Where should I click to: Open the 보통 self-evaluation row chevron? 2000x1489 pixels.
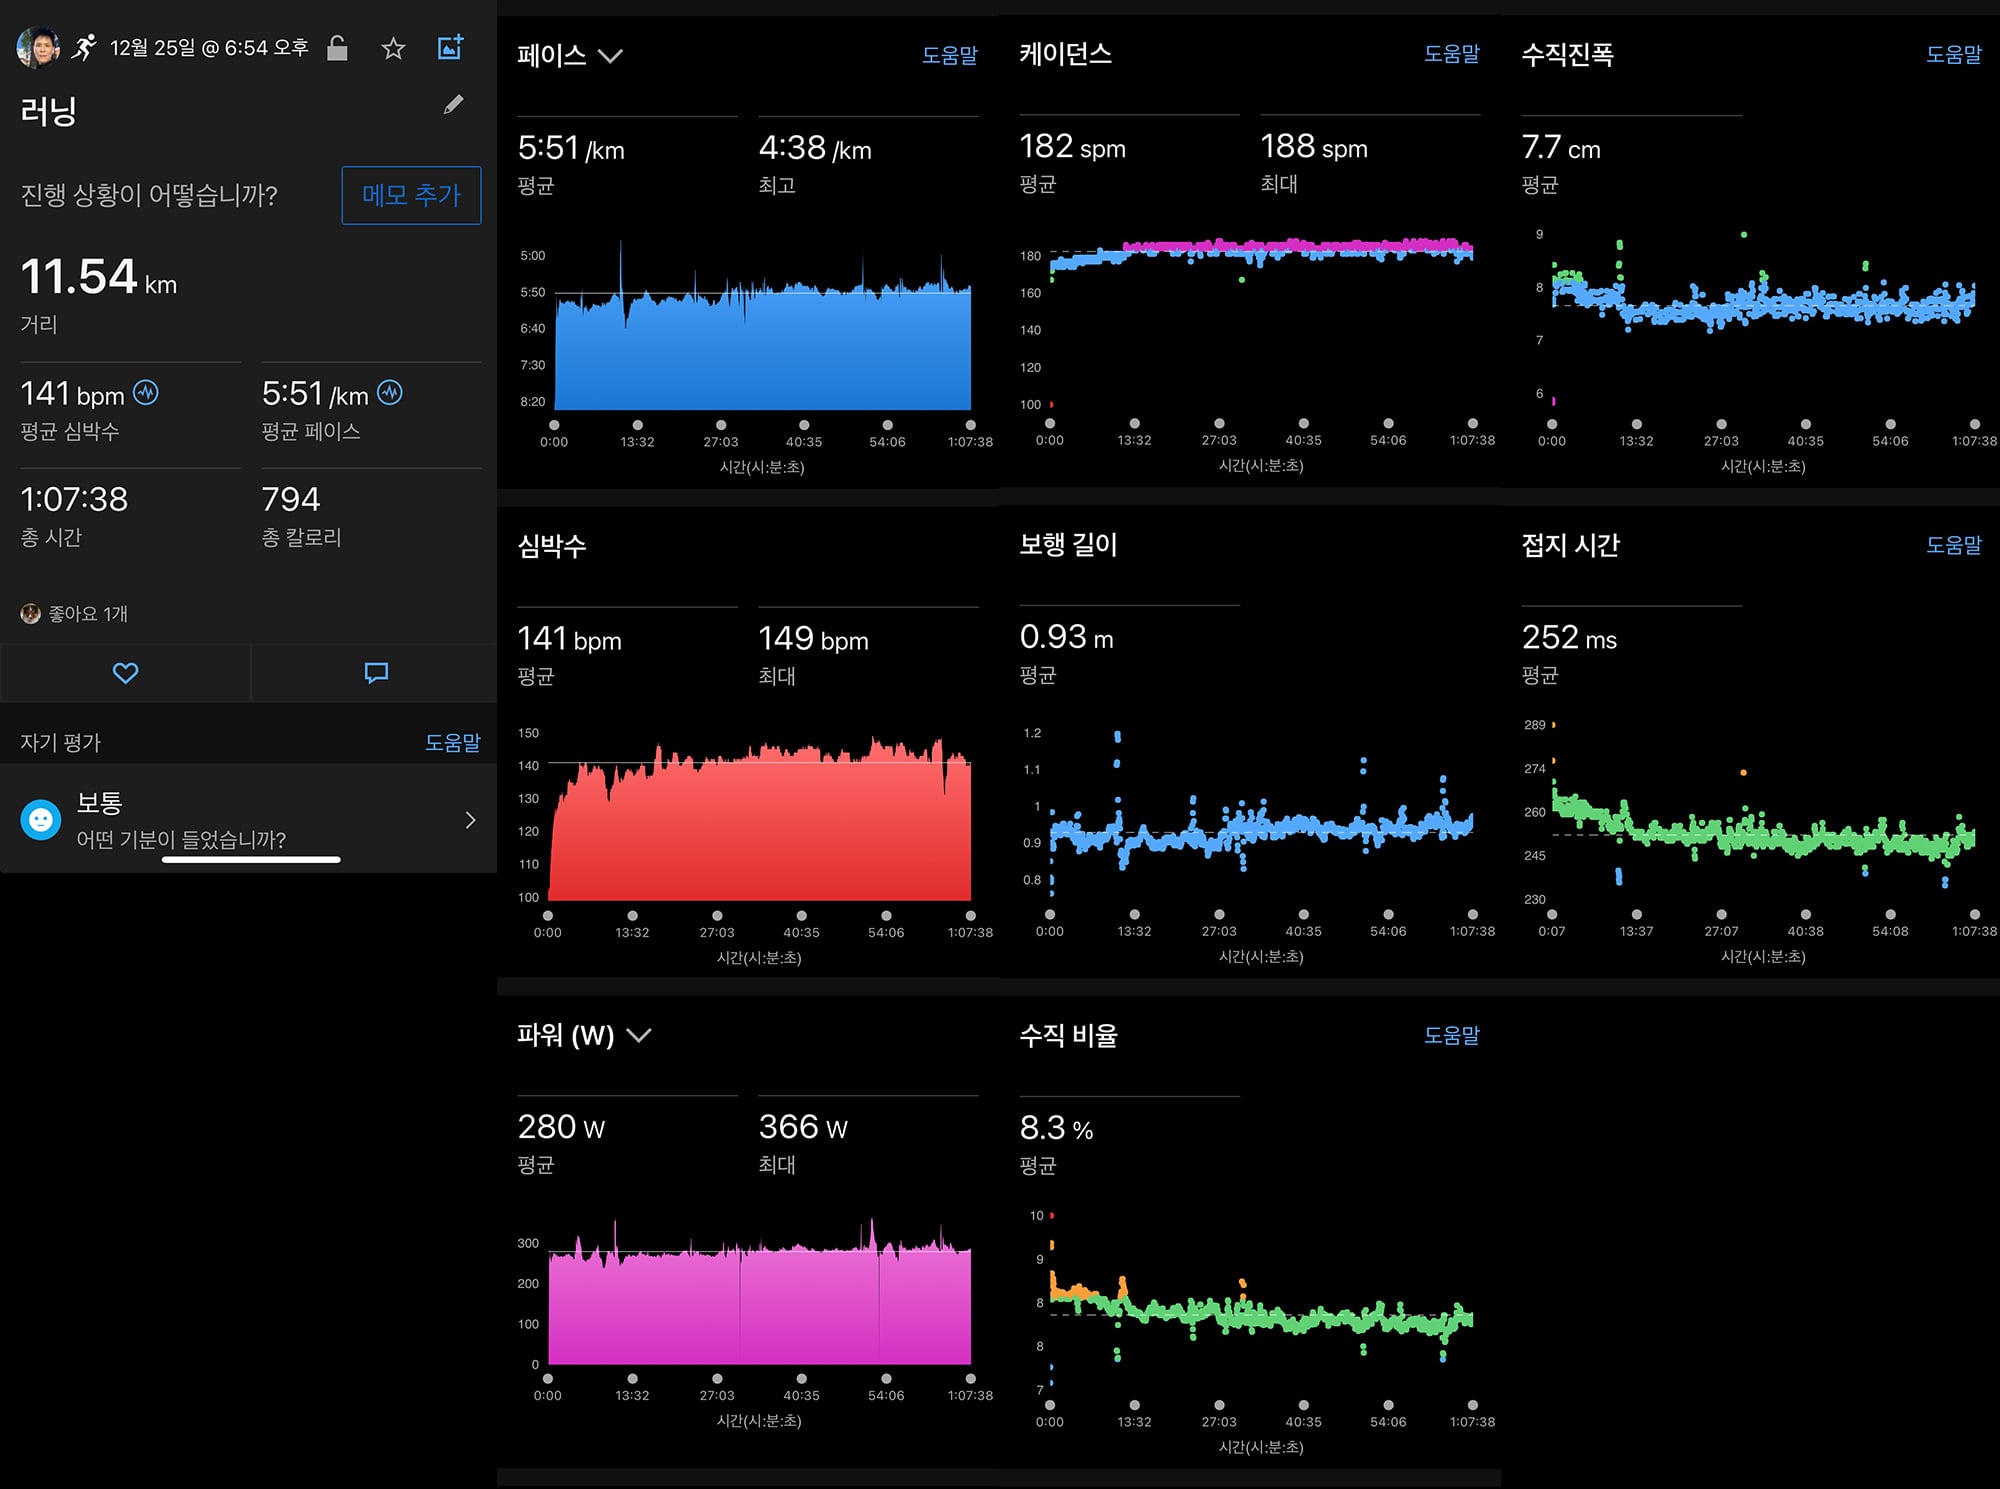[470, 820]
